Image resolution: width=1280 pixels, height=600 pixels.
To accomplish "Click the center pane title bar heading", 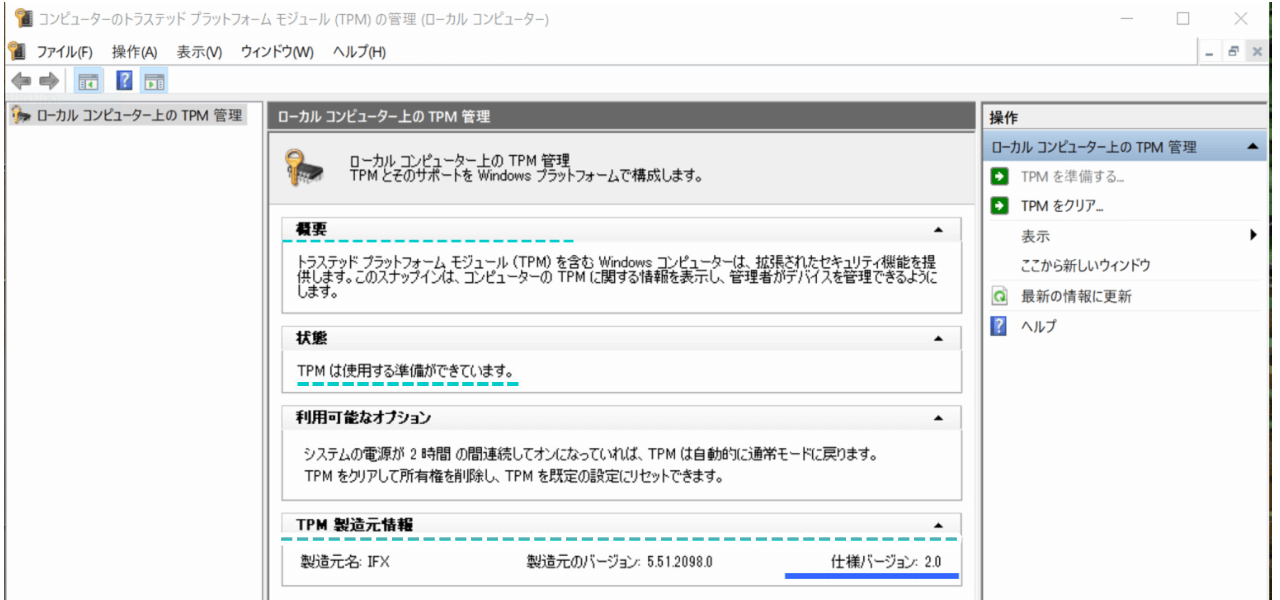I will (621, 117).
